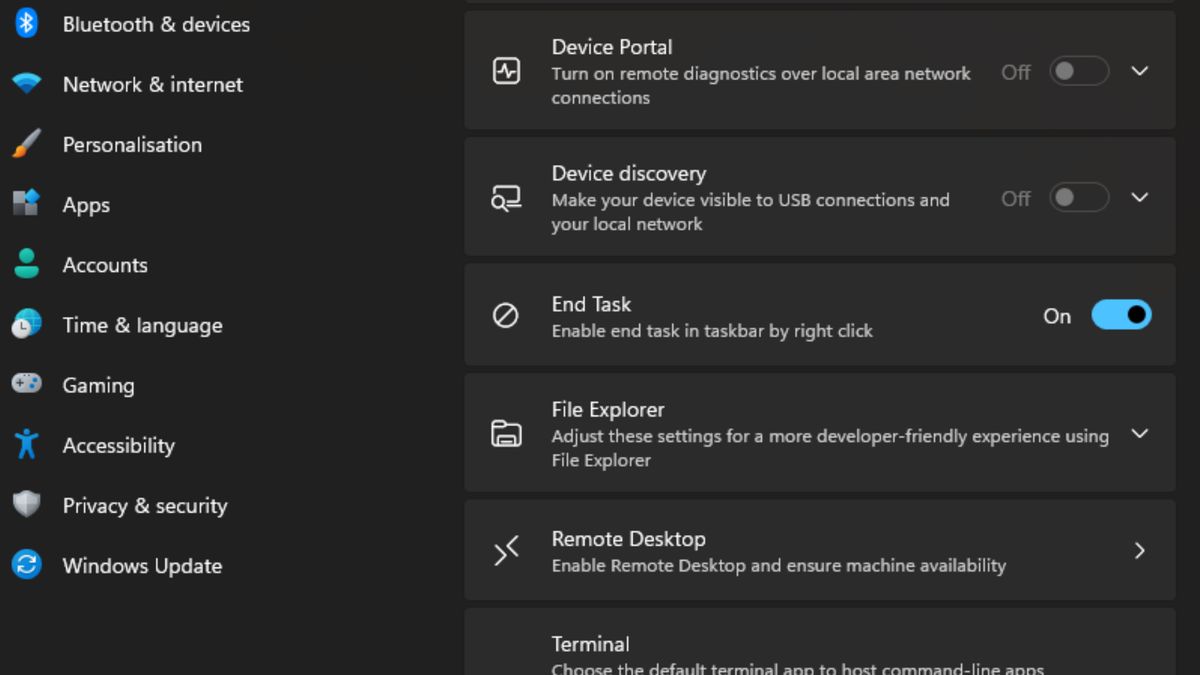Enable the Device Portal toggle
This screenshot has height=675, width=1200.
click(x=1078, y=71)
